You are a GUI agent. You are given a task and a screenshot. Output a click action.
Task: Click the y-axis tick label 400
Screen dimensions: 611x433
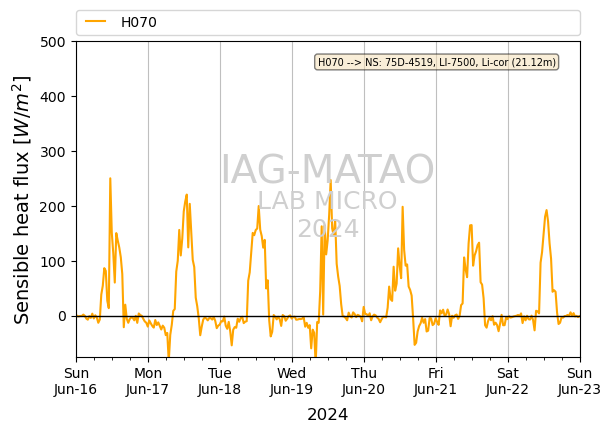[53, 97]
